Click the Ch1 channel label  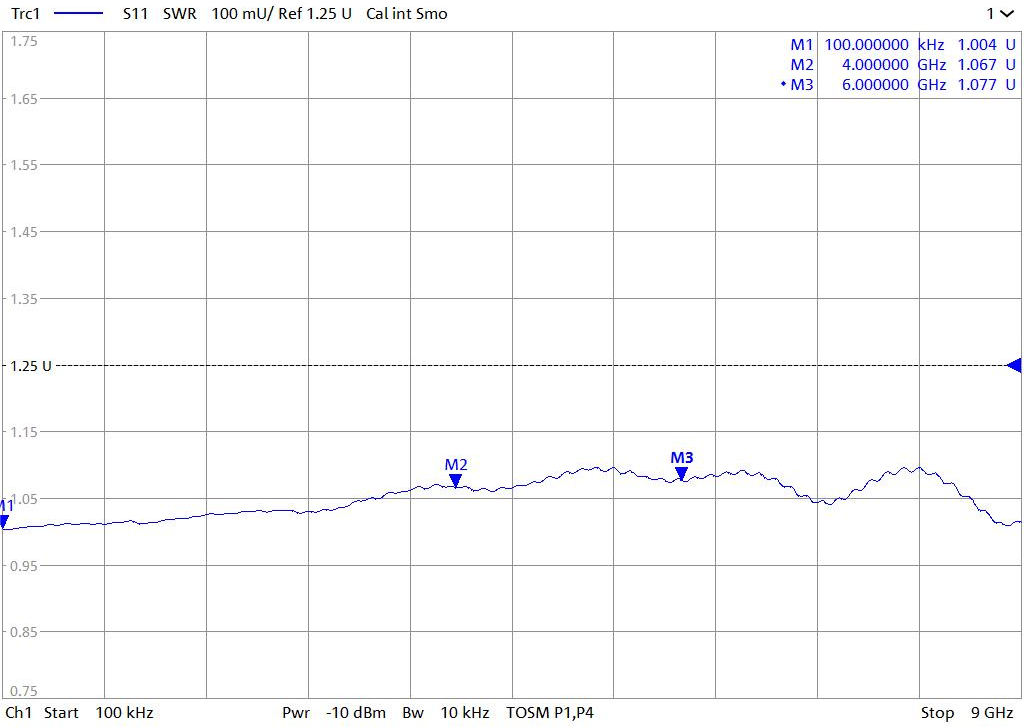[x=19, y=713]
